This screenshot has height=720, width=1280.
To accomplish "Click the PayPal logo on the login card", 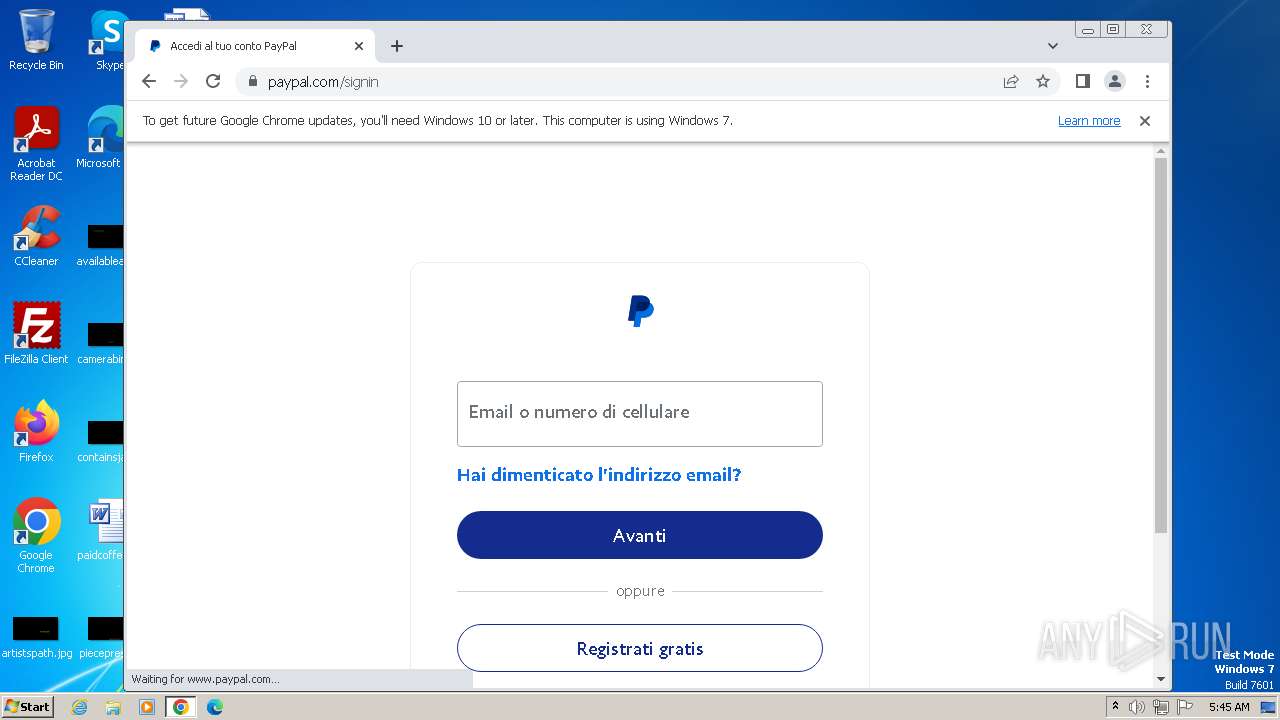I will click(x=640, y=311).
